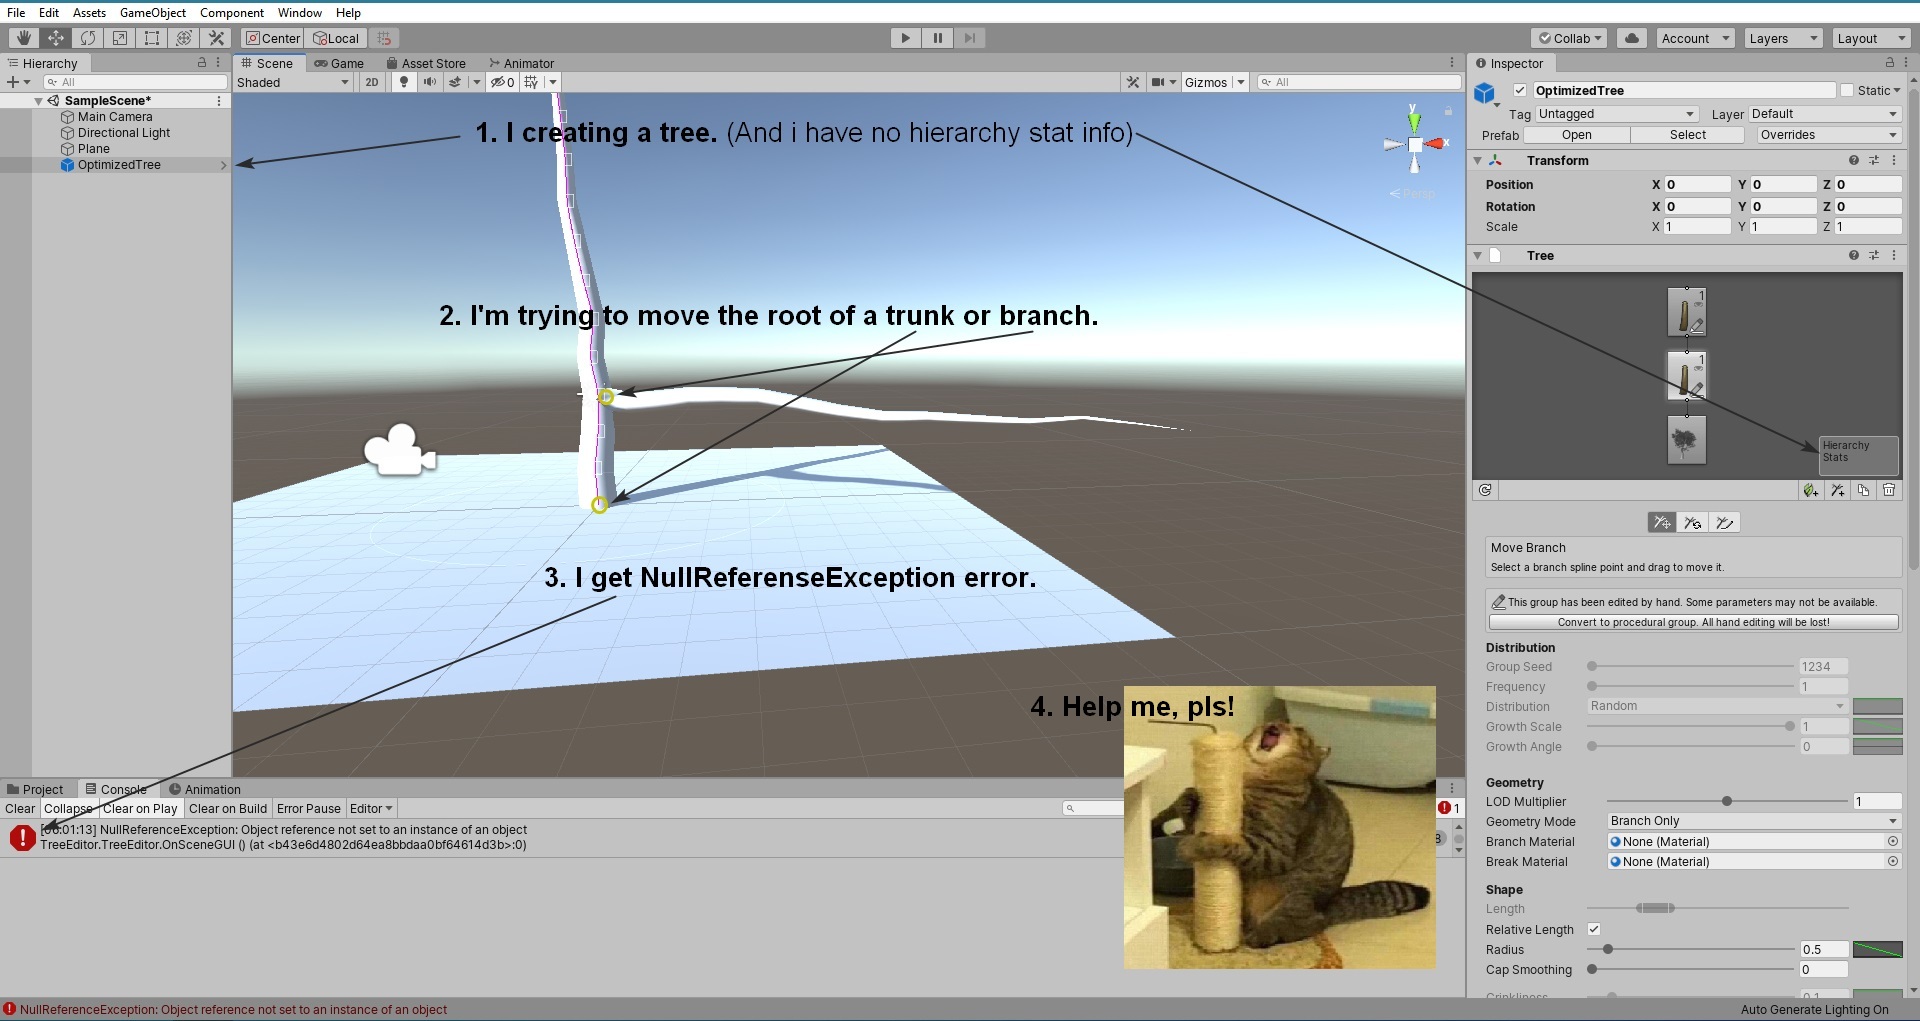
Task: Select the Rotate Branch tool in Tree editor
Action: coord(1693,522)
